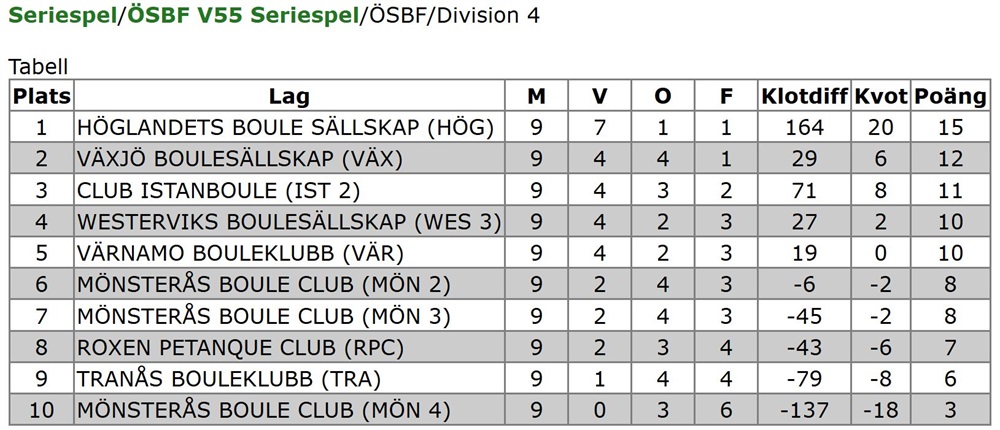Select Mönsterås Boule Club (MÖN 2)
Image resolution: width=1000 pixels, height=430 pixels.
coord(263,285)
